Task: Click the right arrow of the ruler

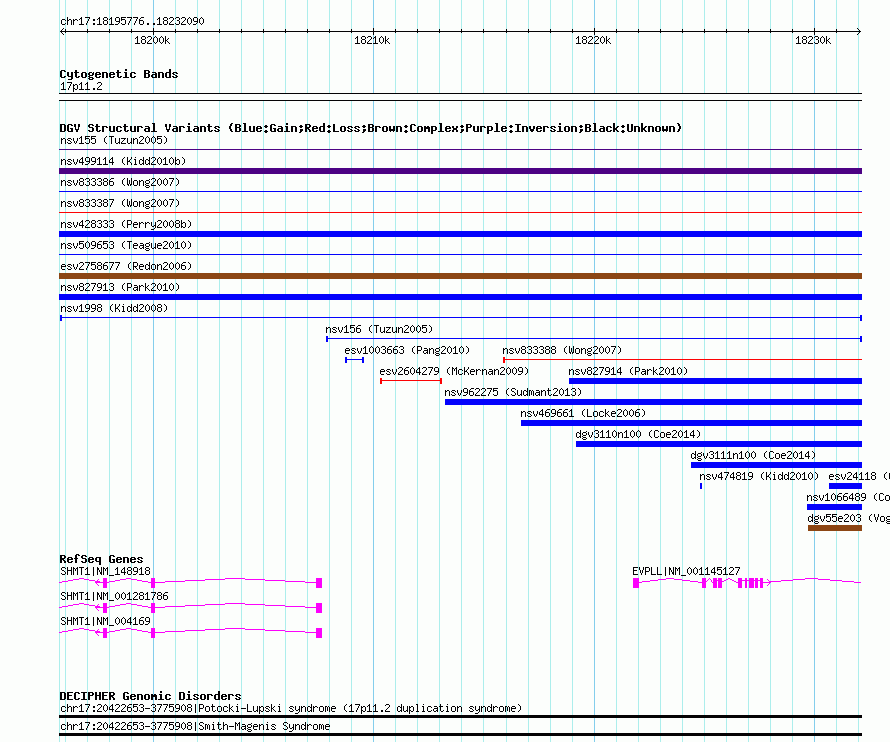Action: [859, 32]
